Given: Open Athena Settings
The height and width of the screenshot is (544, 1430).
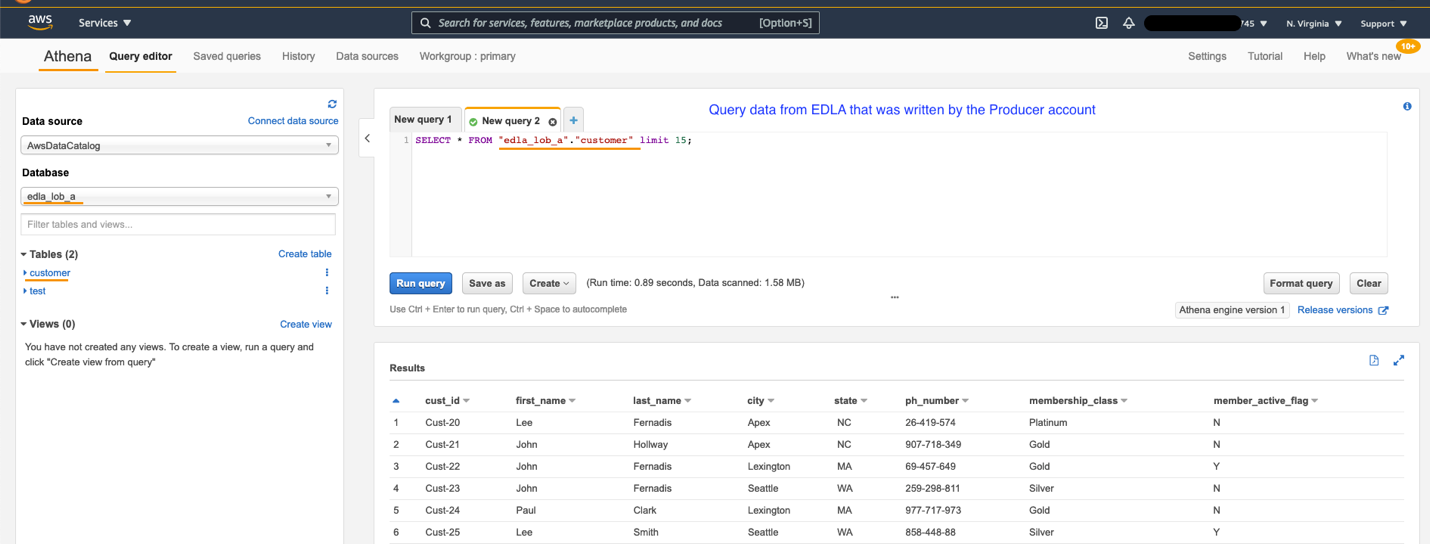Looking at the screenshot, I should (1207, 57).
